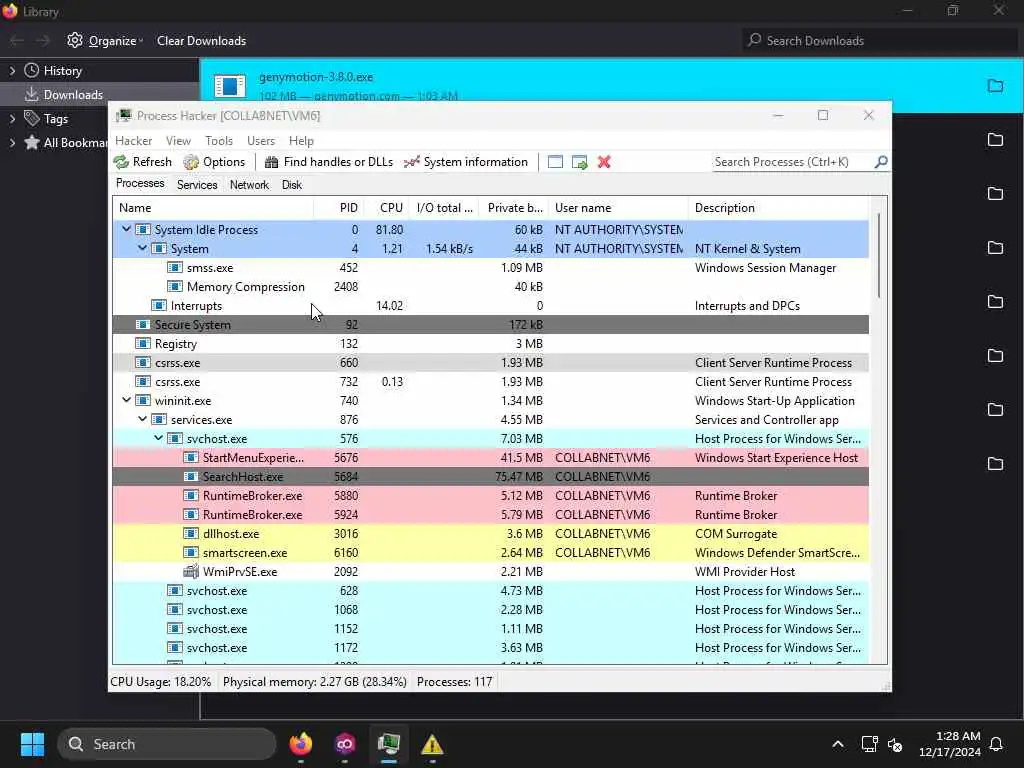Sort by the CPU column header
The height and width of the screenshot is (768, 1024).
(x=387, y=208)
